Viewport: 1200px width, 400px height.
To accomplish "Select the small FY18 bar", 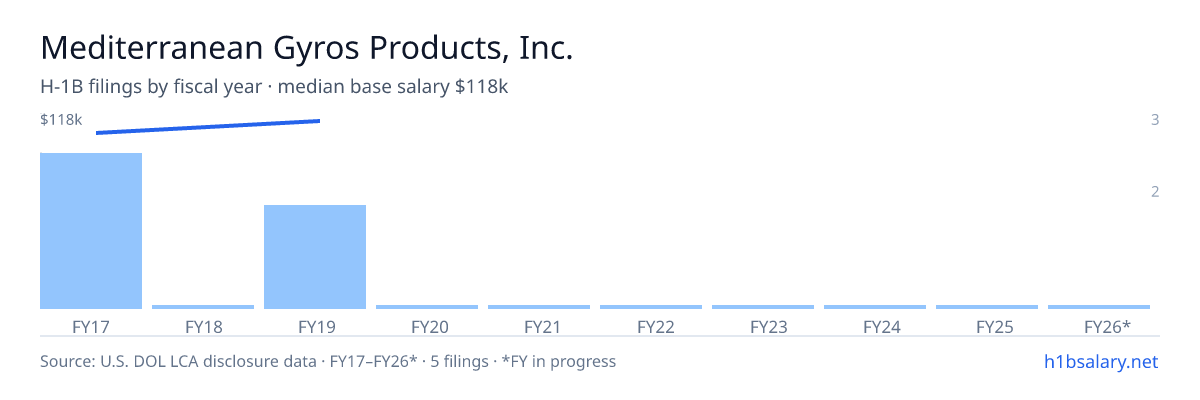I will 203,307.
